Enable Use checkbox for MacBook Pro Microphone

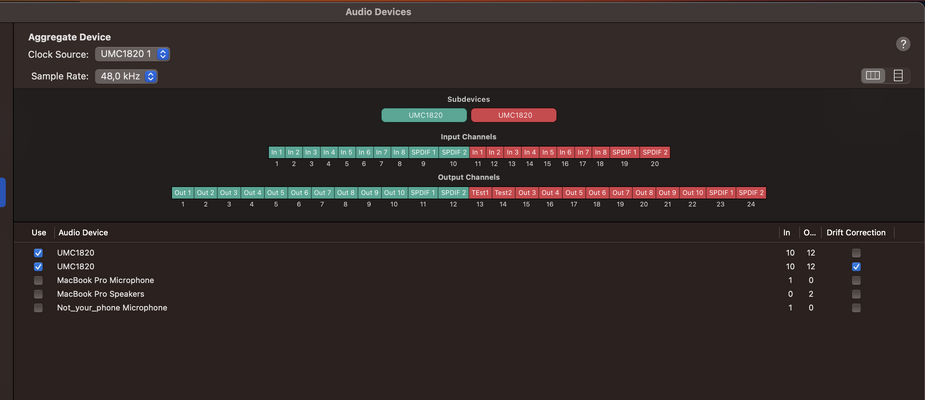38,280
